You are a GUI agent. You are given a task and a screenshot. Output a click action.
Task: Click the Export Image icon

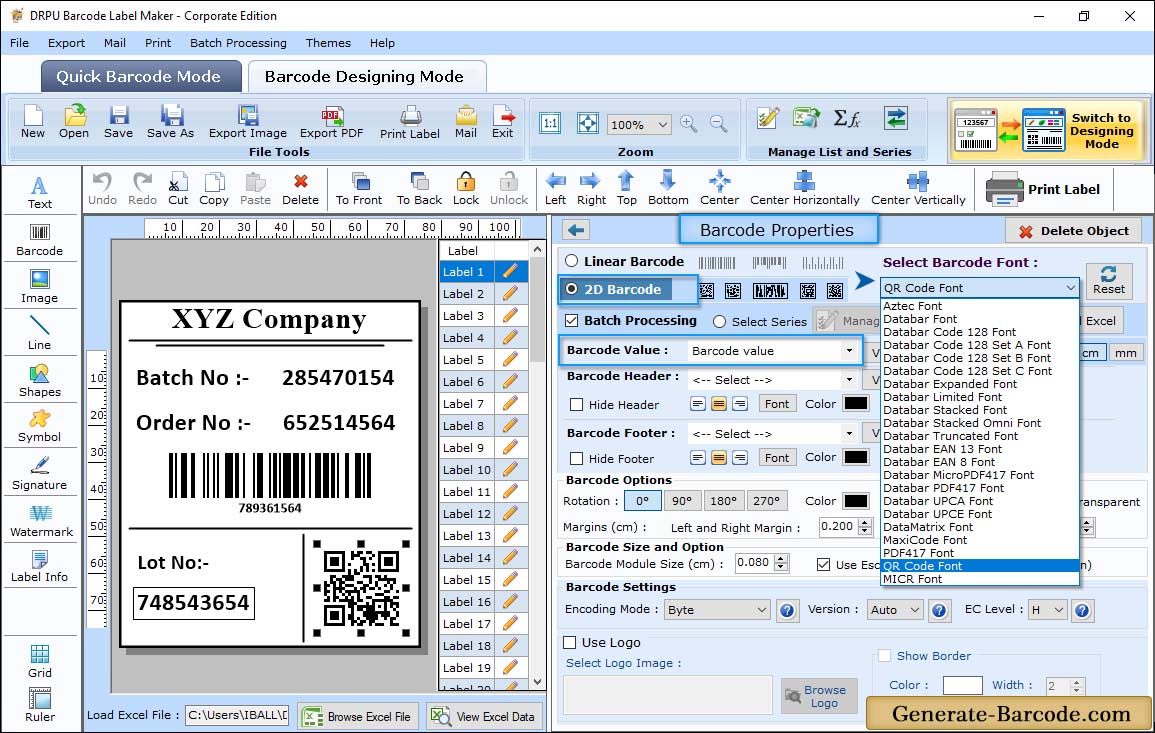pos(248,122)
